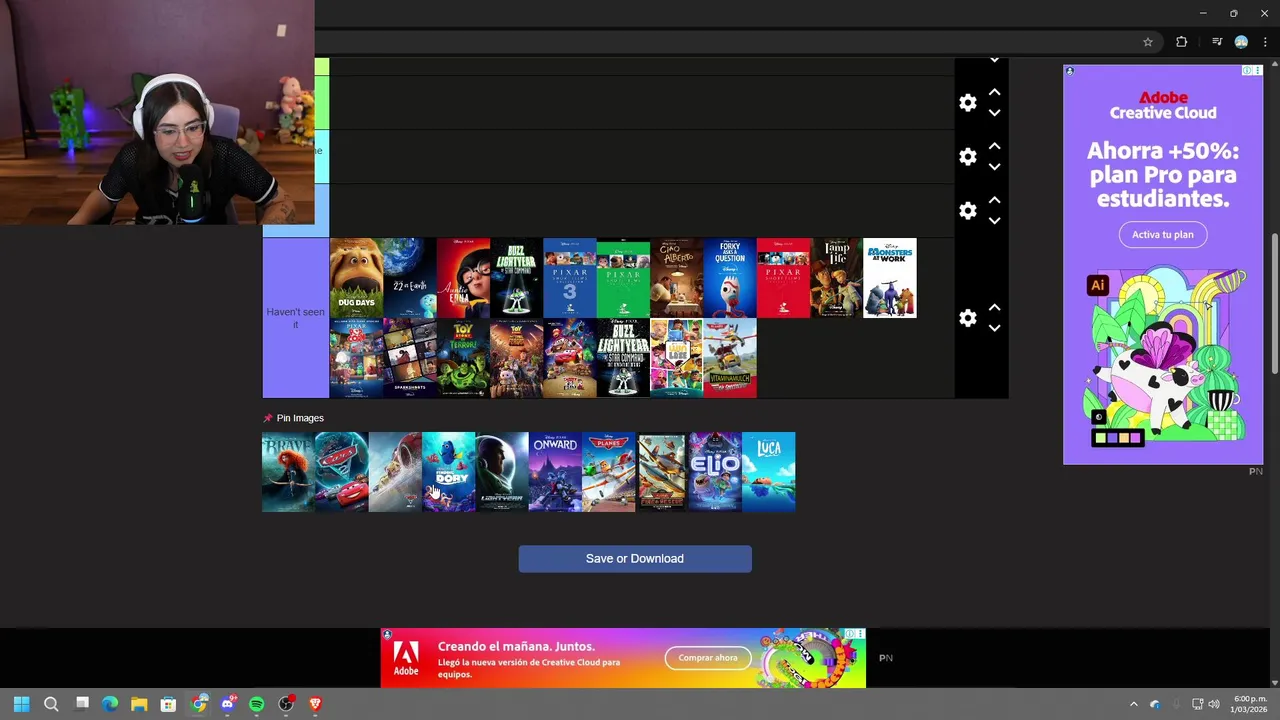Pick the Luca poster

coord(769,472)
